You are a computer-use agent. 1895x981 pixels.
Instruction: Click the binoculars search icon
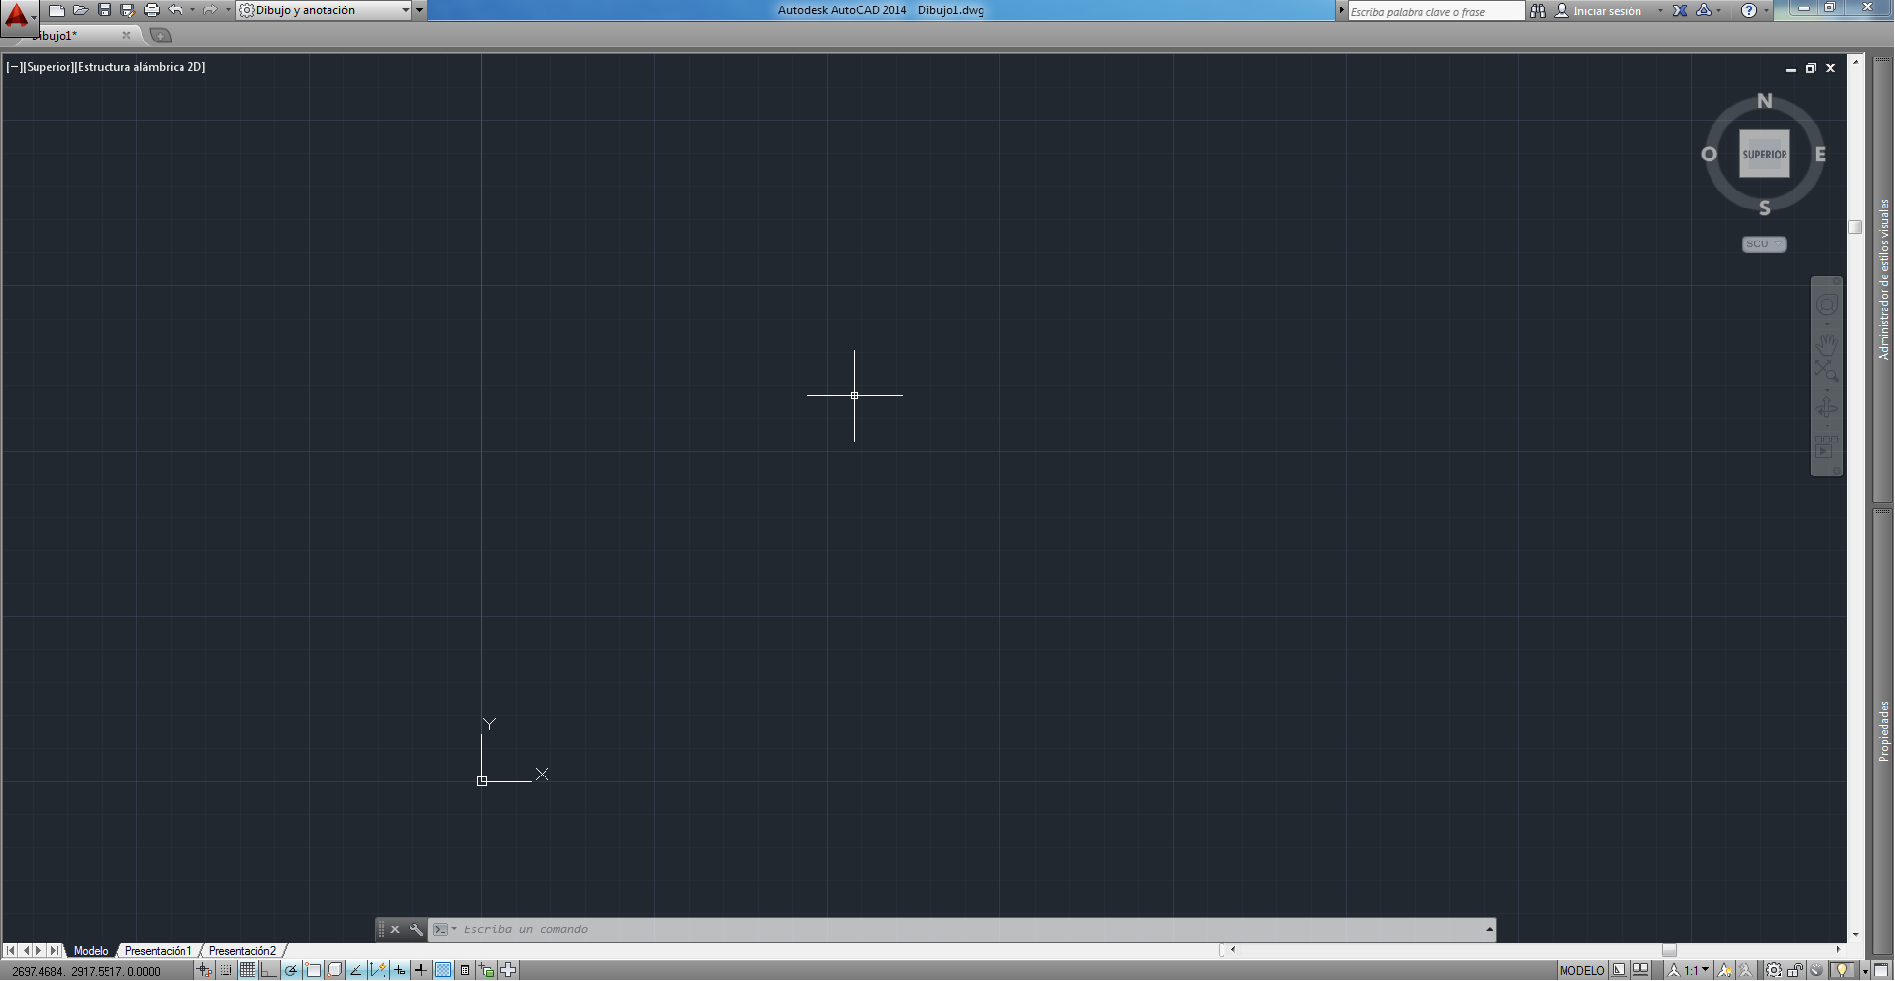pos(1538,11)
